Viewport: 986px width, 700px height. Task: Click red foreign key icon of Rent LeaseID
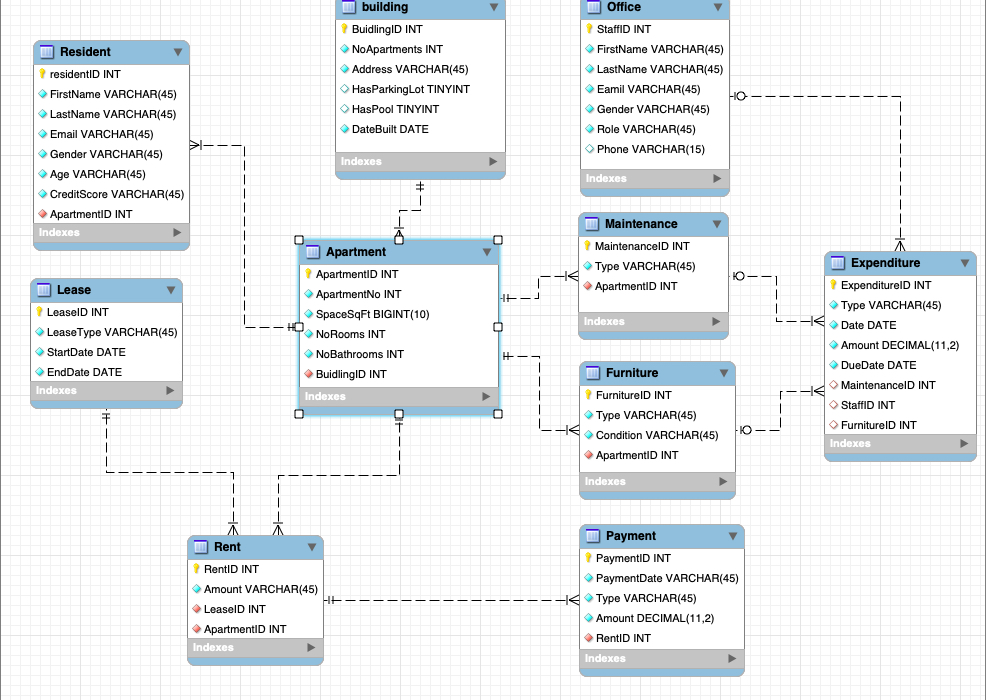[197, 609]
